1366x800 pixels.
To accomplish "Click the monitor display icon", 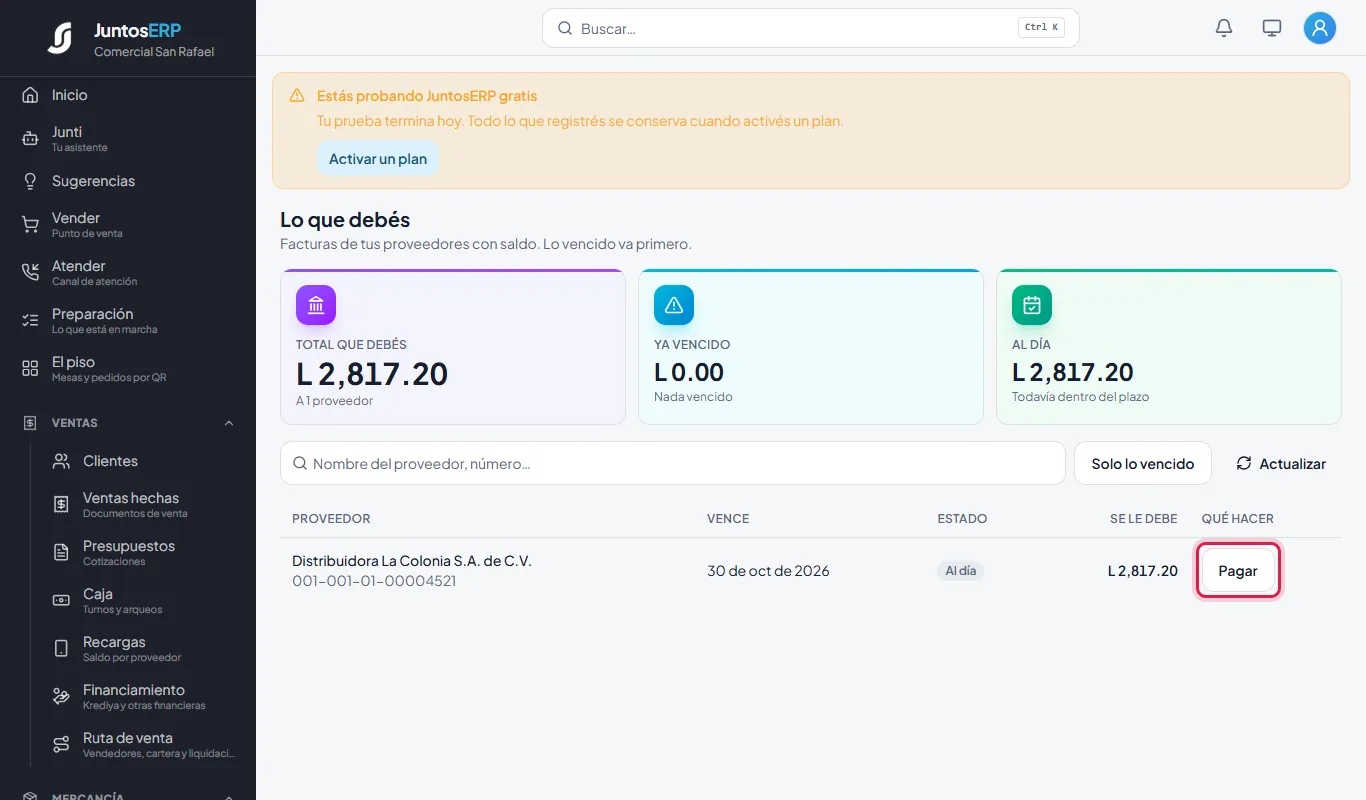I will [x=1272, y=28].
